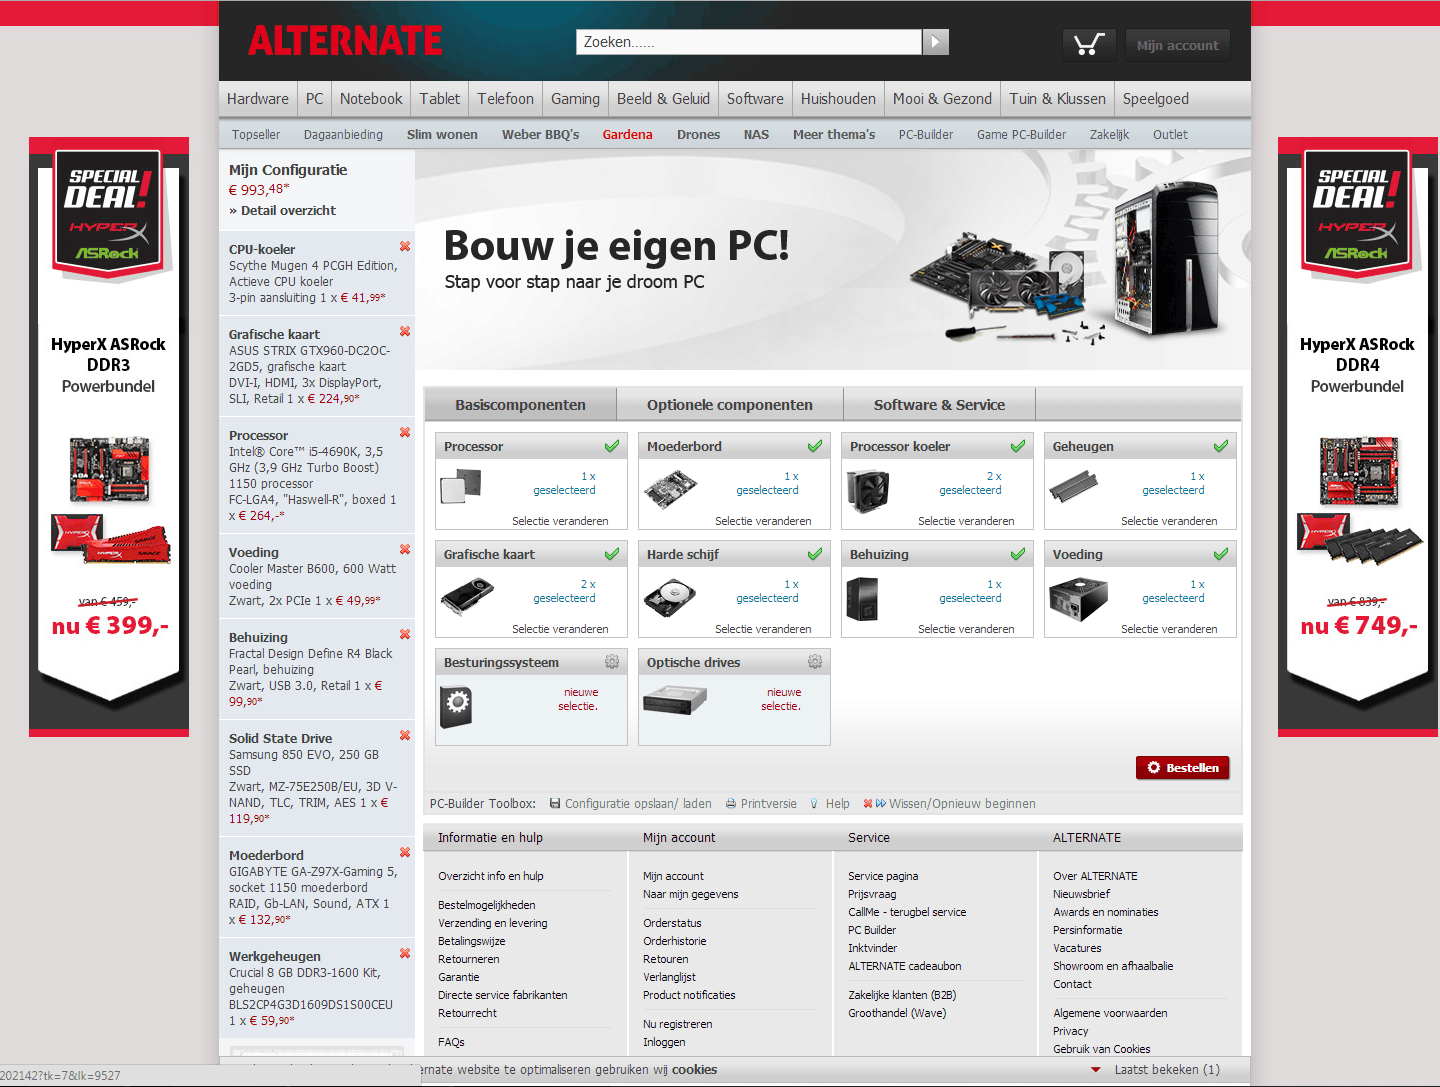
Task: Click the Printversie printer icon
Action: pos(731,804)
